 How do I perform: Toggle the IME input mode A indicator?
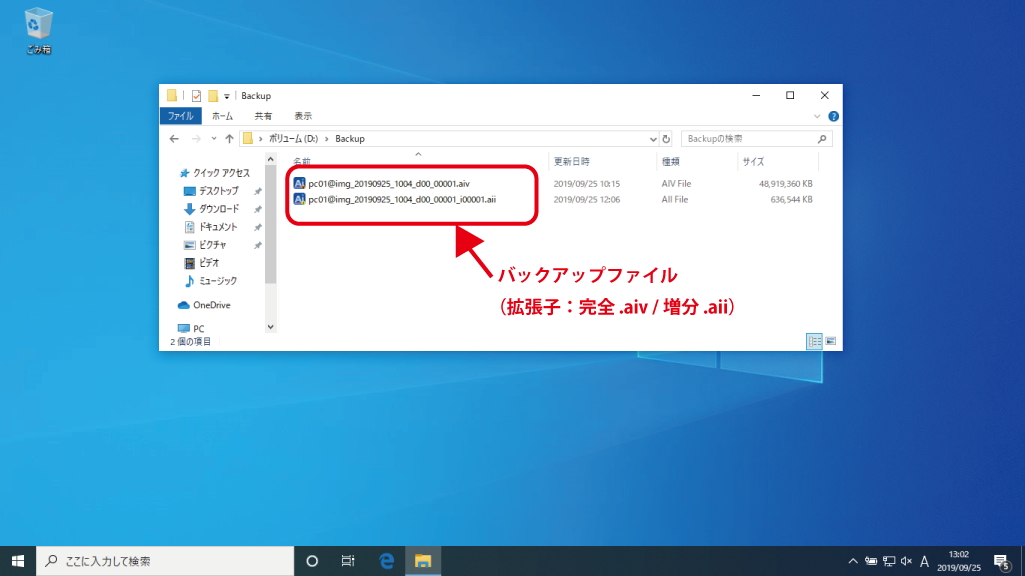coord(924,561)
